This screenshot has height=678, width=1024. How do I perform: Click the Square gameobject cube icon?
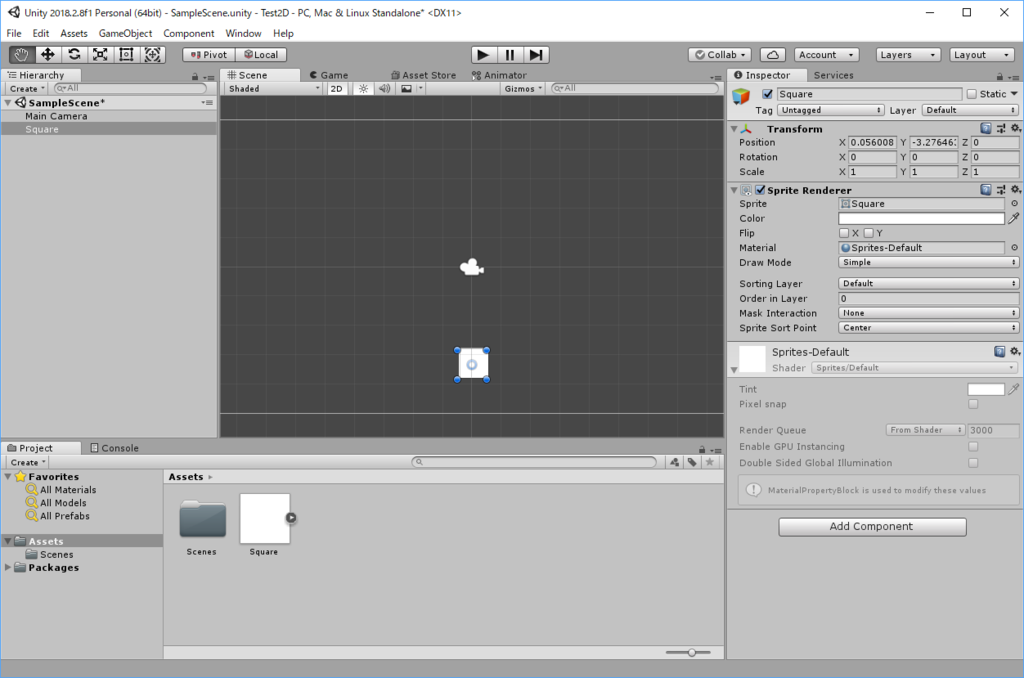point(741,96)
